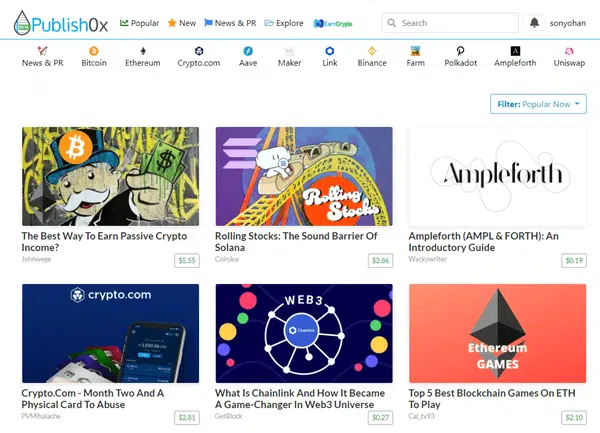Open the Explore menu item
The image size is (600, 433).
click(284, 23)
